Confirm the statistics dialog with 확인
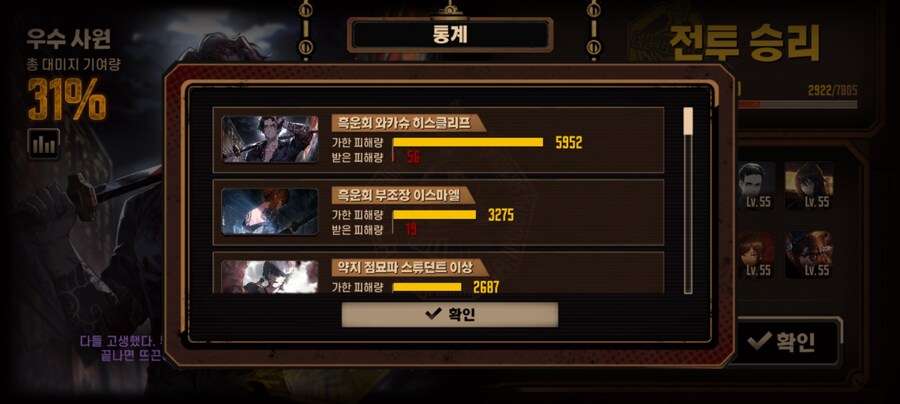This screenshot has width=900, height=404. [x=449, y=314]
